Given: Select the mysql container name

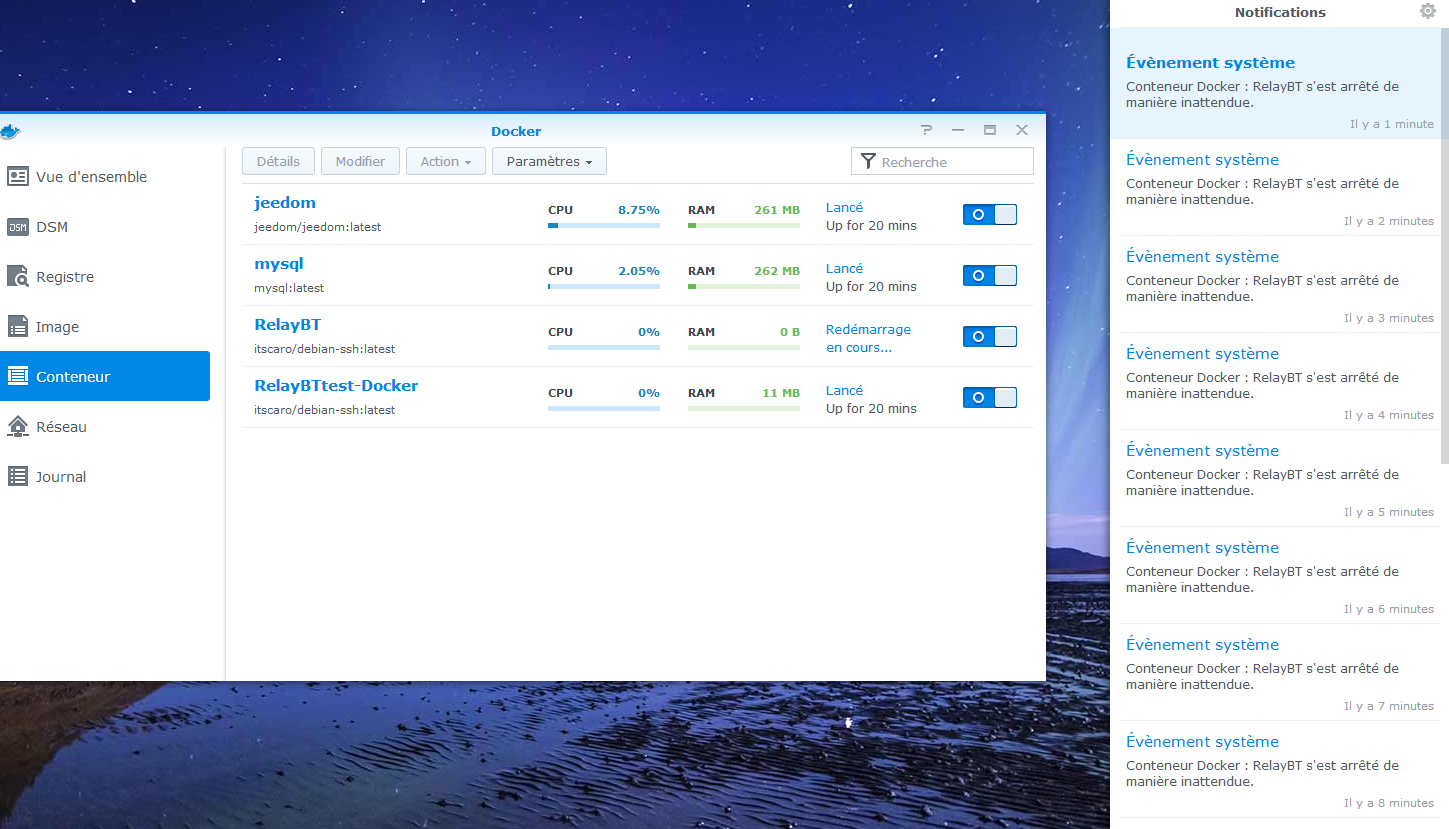Looking at the screenshot, I should [279, 264].
